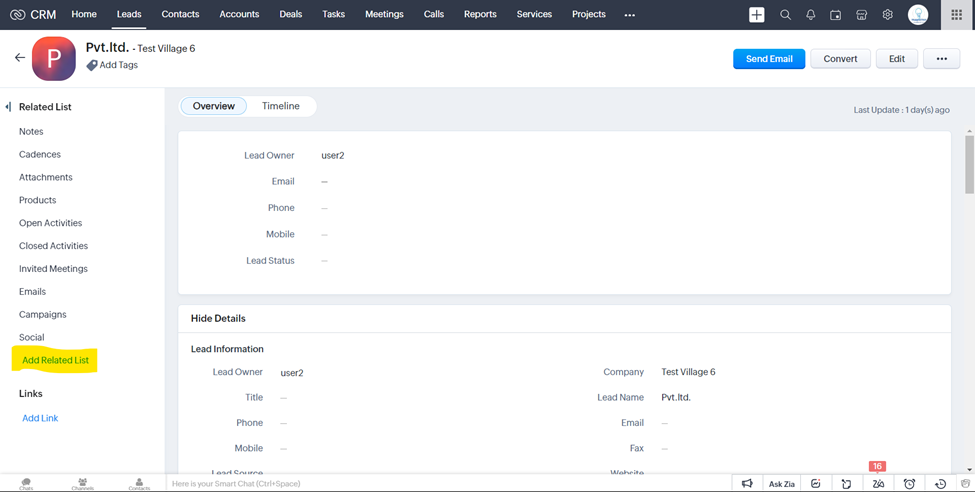
Task: Click the Convert button
Action: coord(840,58)
